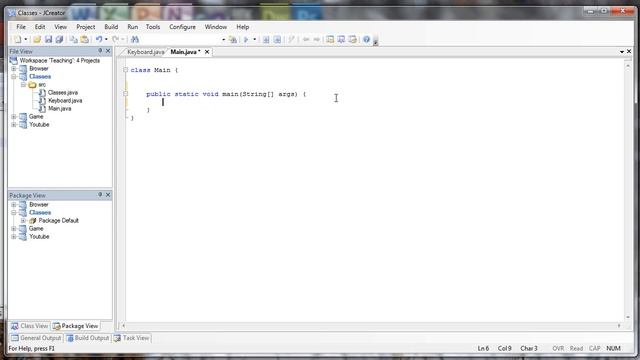Collapse the src folder in File View
The image size is (640, 360).
pyautogui.click(x=24, y=84)
